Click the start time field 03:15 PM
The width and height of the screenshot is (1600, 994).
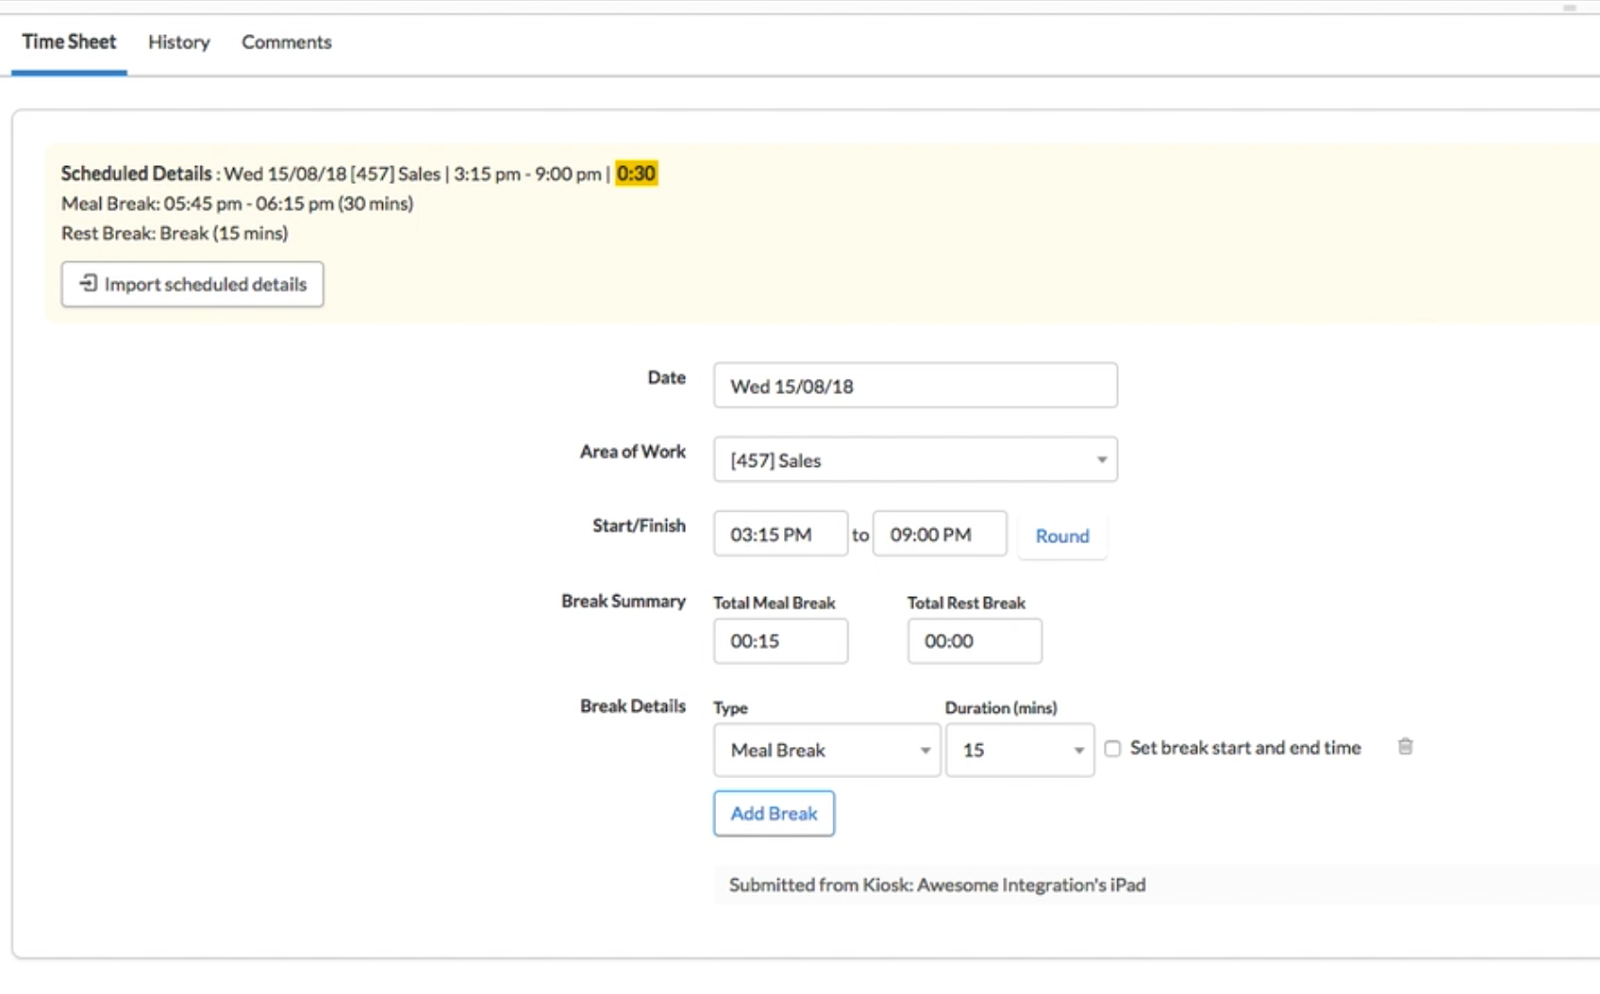pos(780,535)
